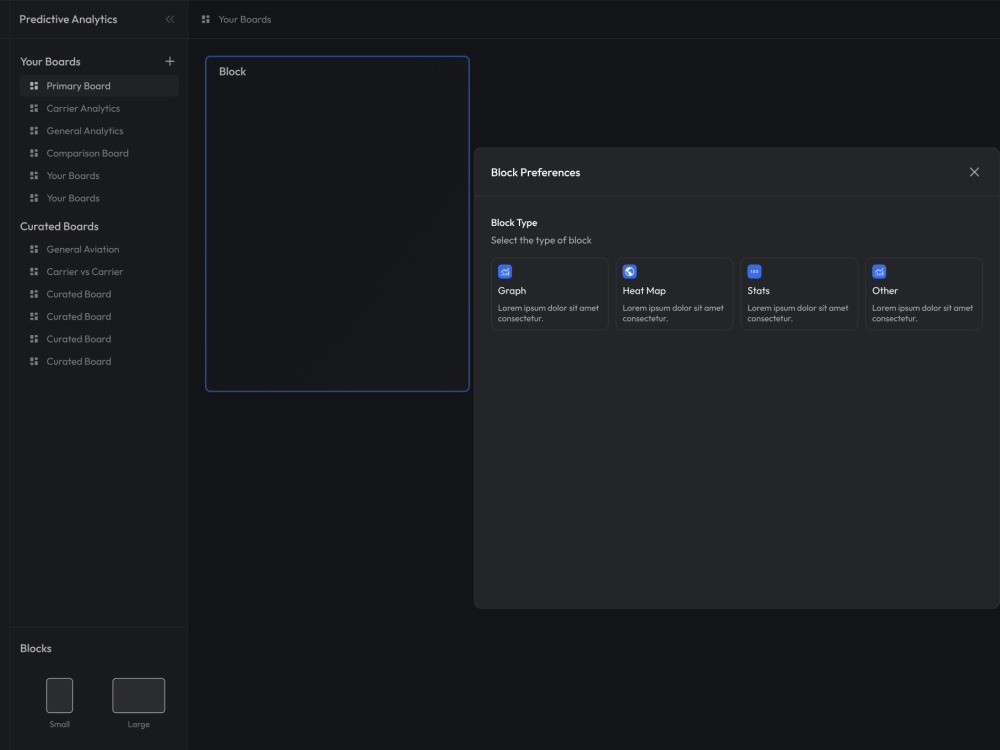The height and width of the screenshot is (750, 1000).
Task: Select the Block panel on the board
Action: click(337, 224)
